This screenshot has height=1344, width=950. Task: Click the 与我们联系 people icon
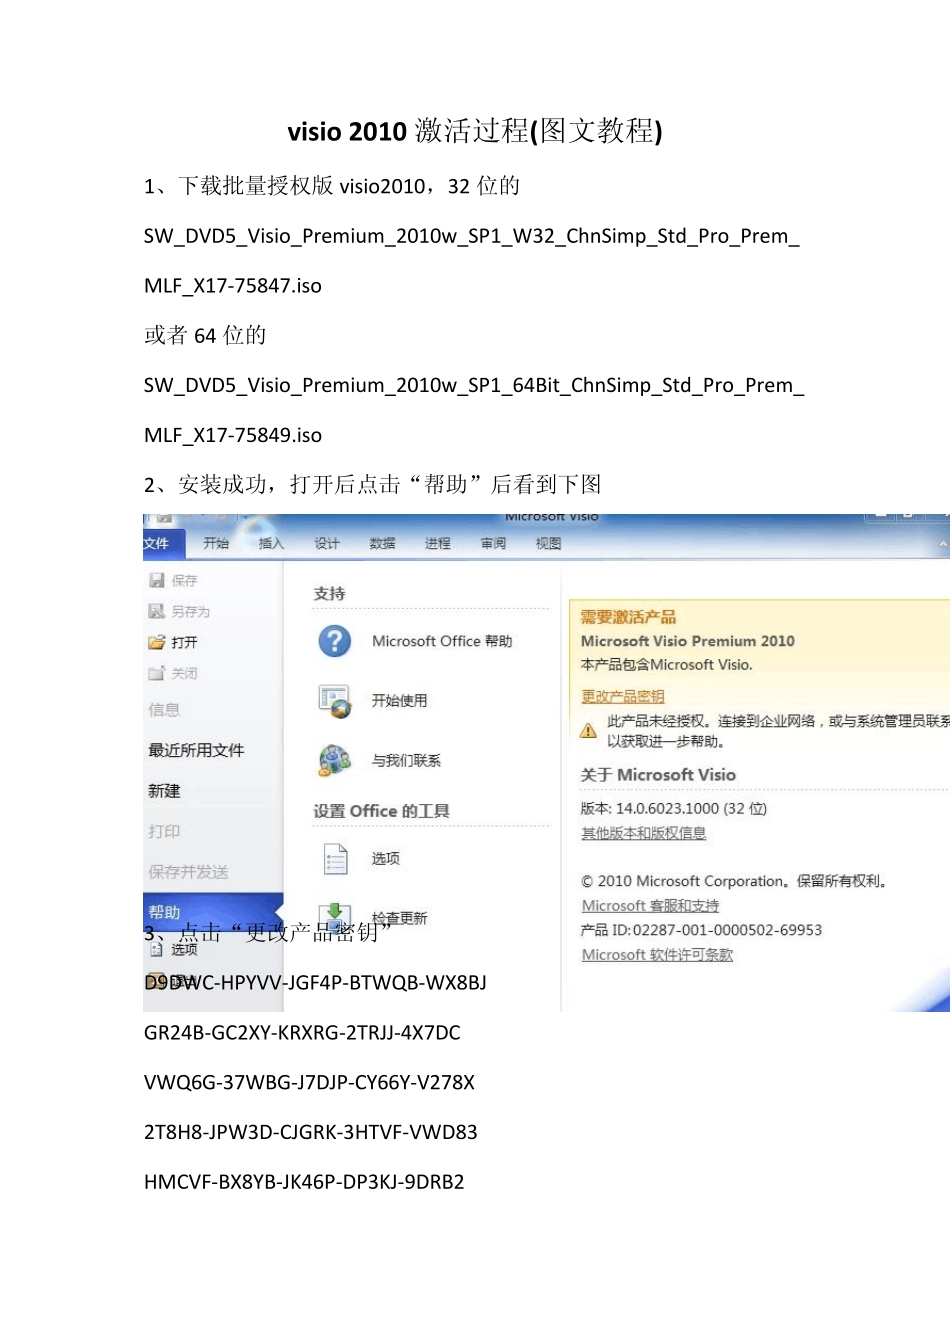pos(335,760)
